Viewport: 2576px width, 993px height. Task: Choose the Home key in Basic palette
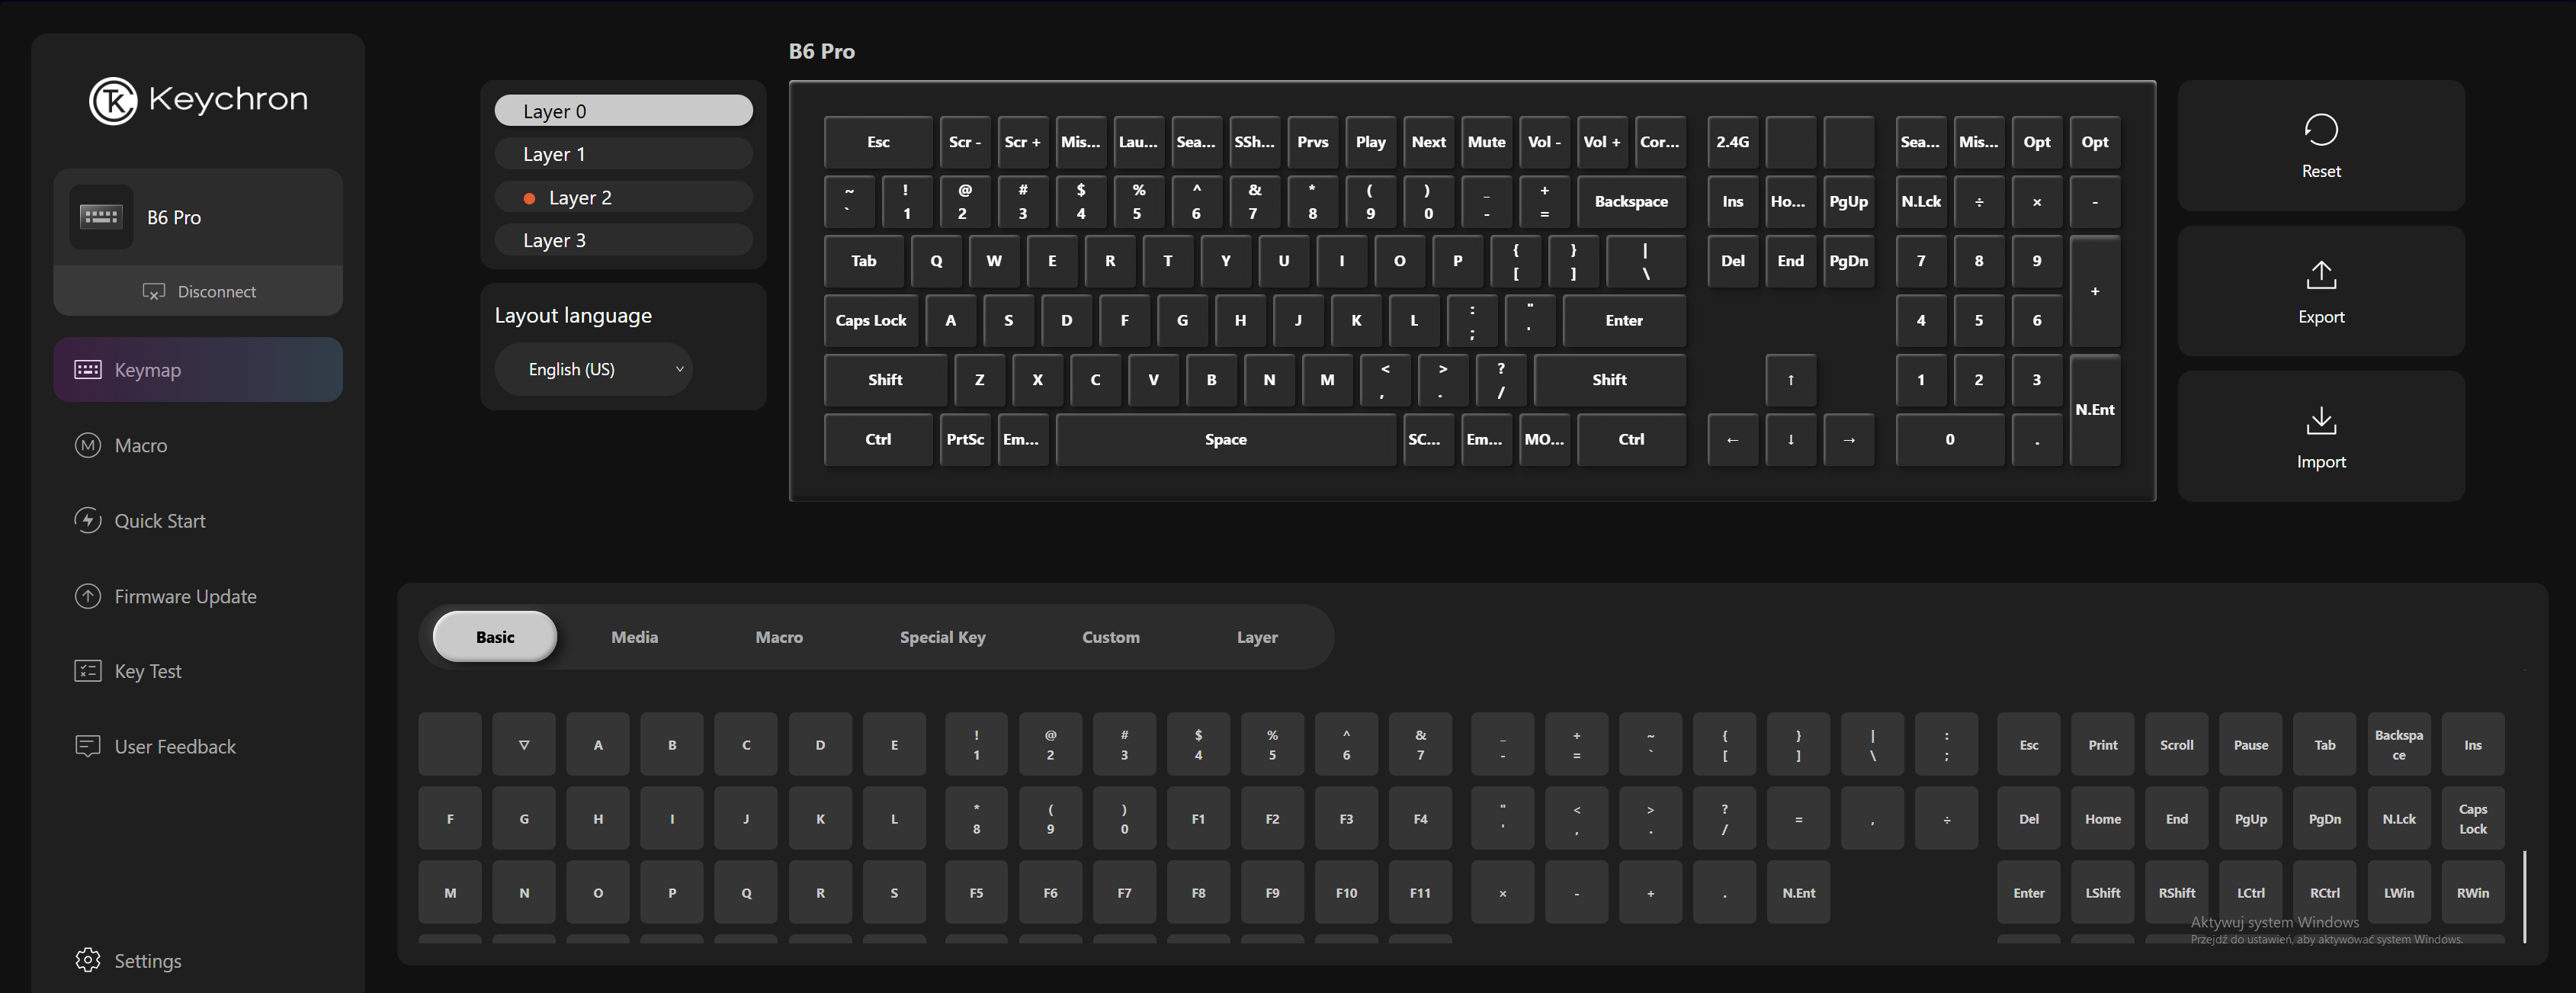(x=2102, y=818)
